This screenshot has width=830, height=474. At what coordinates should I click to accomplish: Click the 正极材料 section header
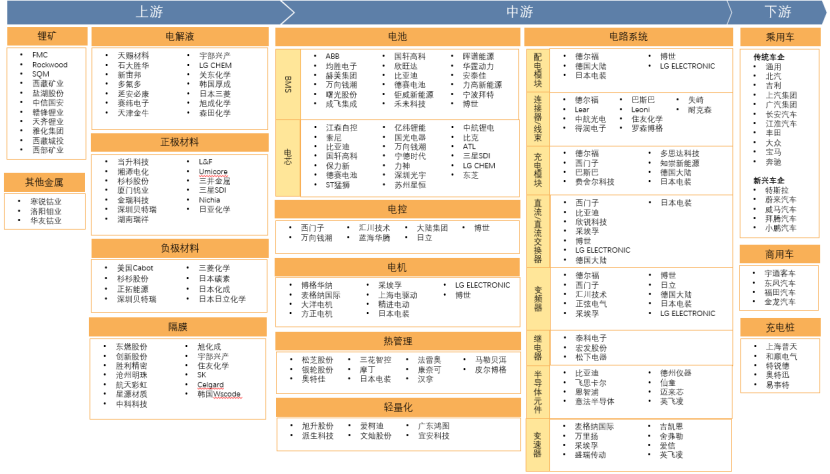(180, 142)
